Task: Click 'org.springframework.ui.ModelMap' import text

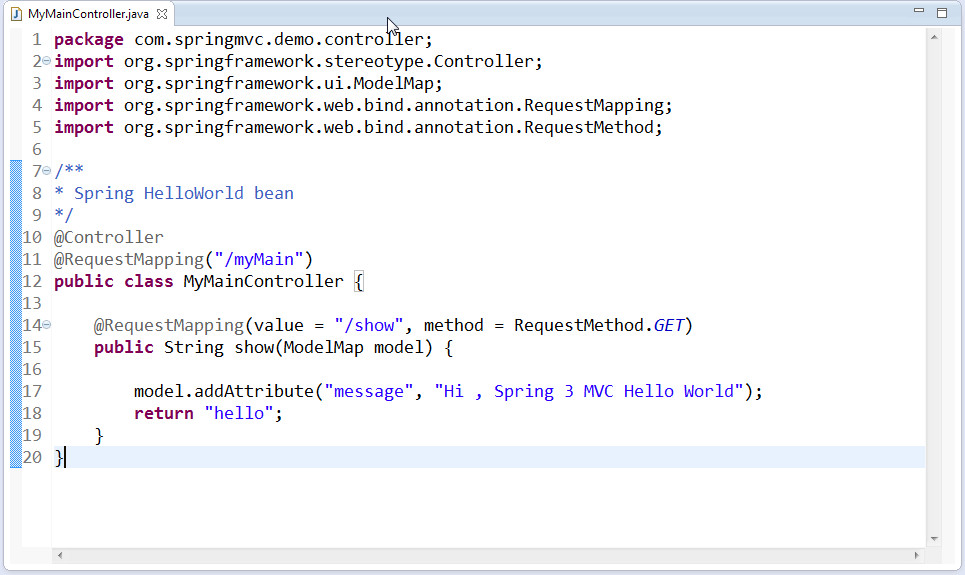Action: 279,84
